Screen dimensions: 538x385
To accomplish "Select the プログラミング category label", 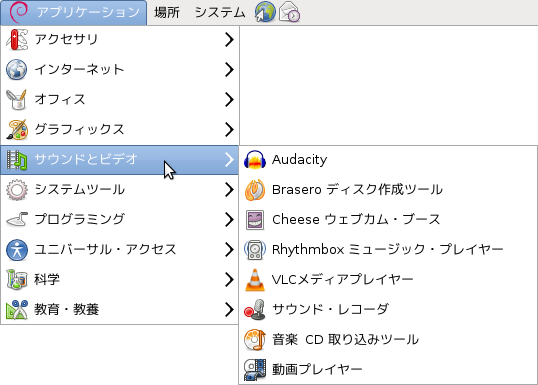I will 79,220.
